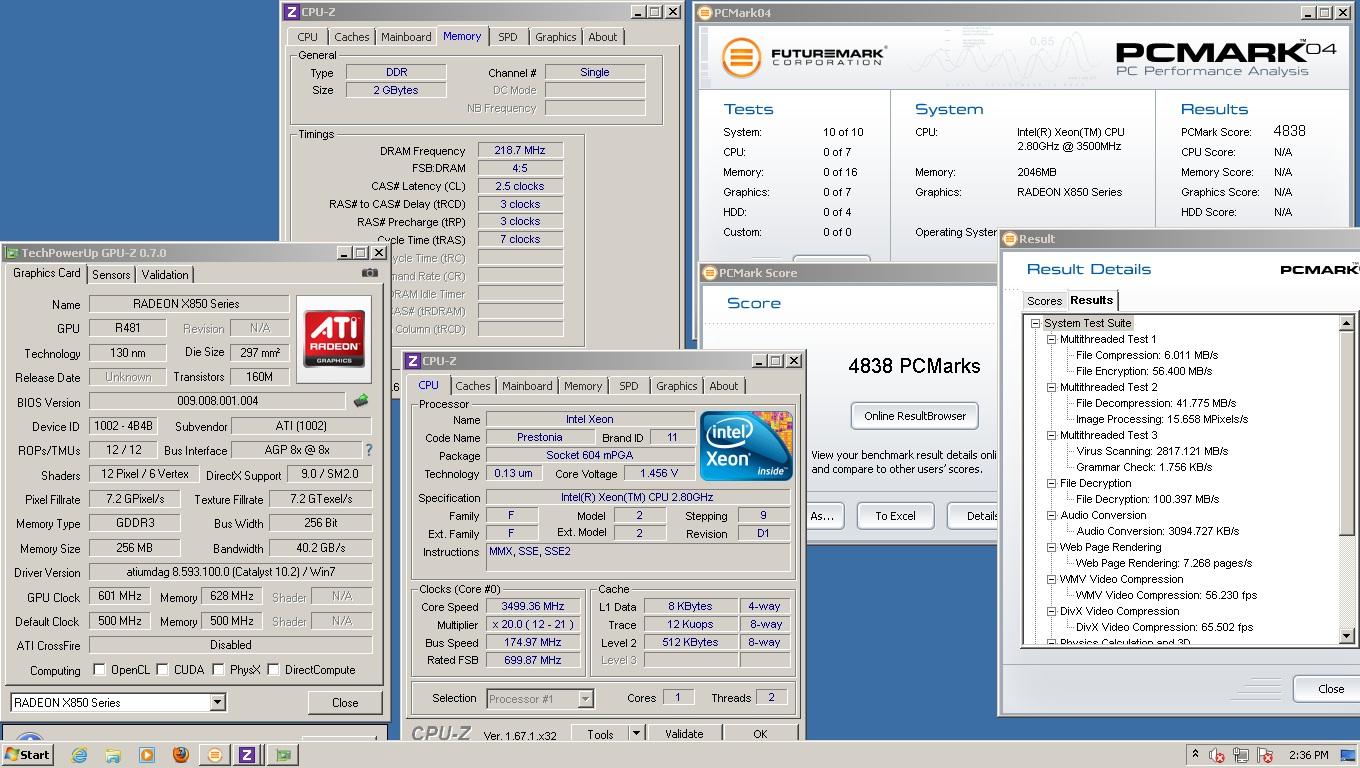Collapse the System Test Suite node
This screenshot has width=1360, height=768.
(x=1035, y=323)
